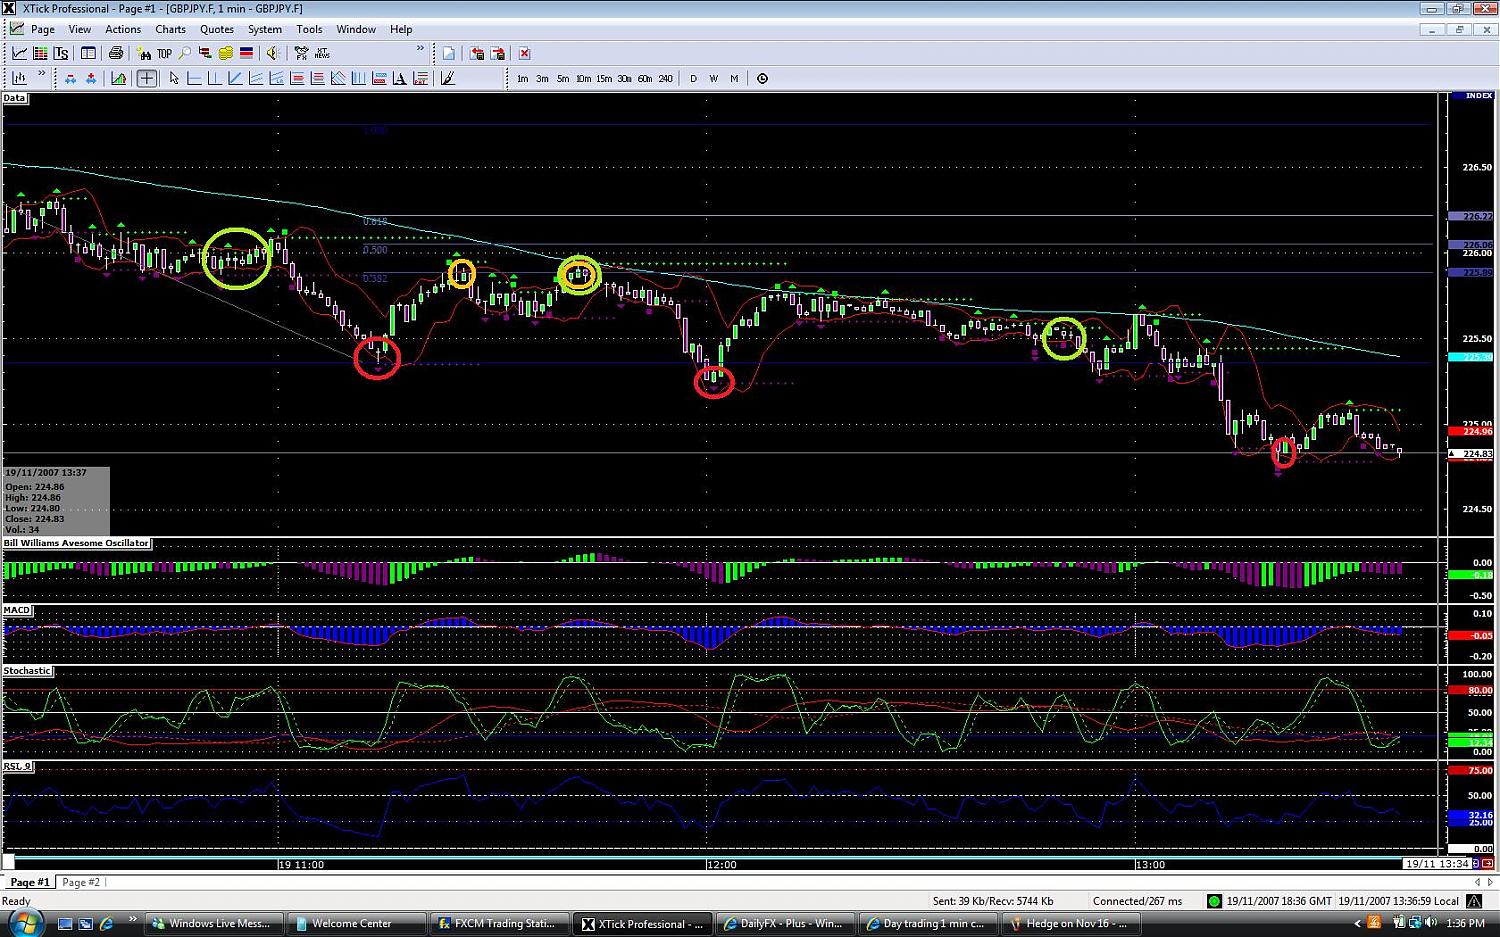1500x937 pixels.
Task: Open a new line chart window
Action: [19, 53]
